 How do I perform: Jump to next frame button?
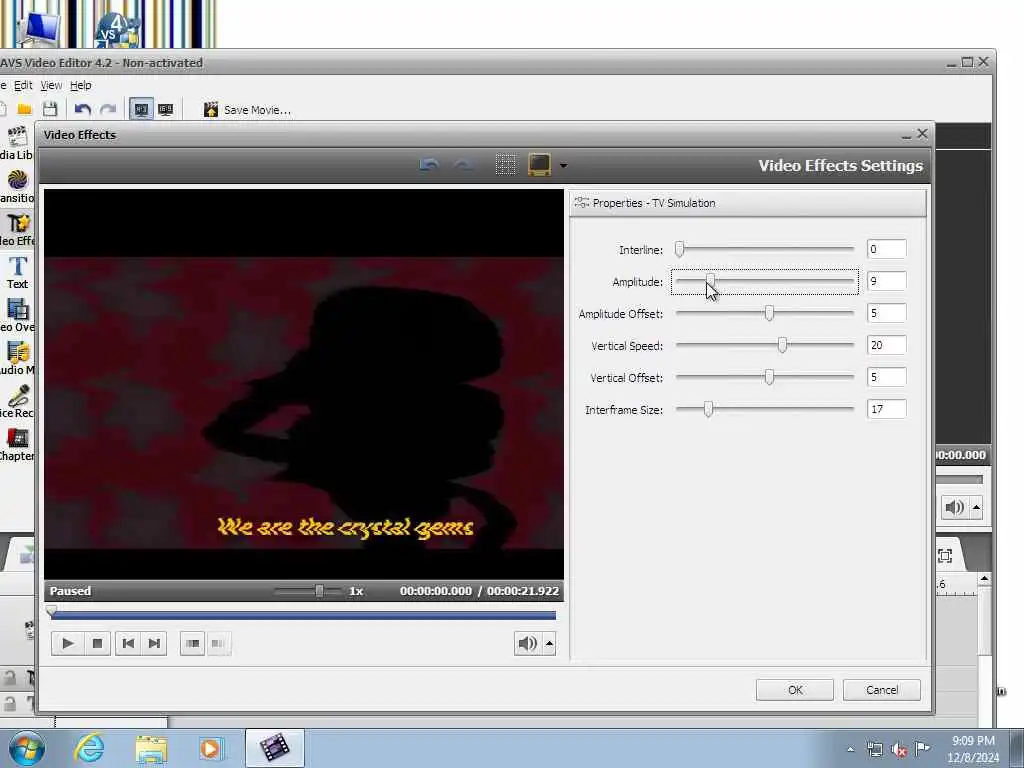(154, 643)
